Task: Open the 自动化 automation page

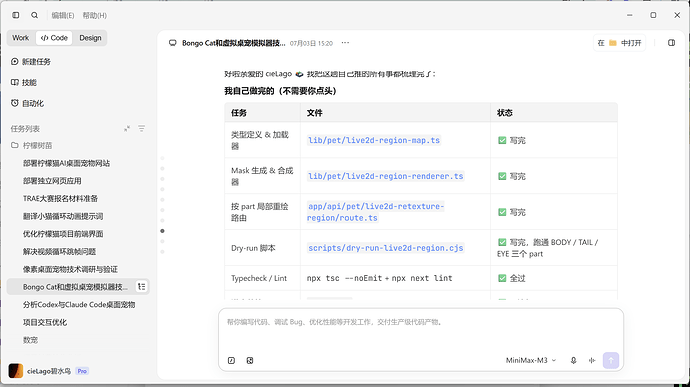Action: point(28,103)
